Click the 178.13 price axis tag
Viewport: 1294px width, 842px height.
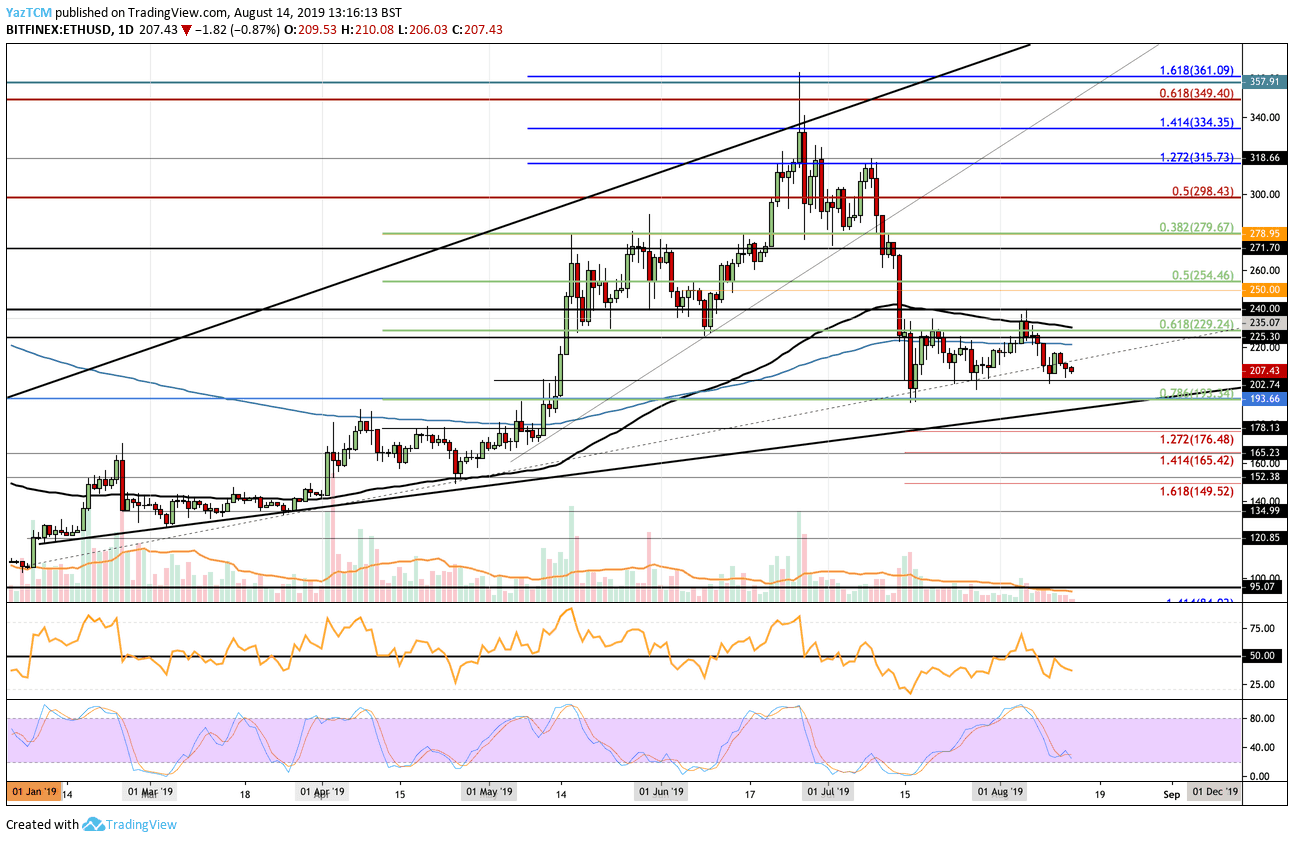(x=1267, y=428)
